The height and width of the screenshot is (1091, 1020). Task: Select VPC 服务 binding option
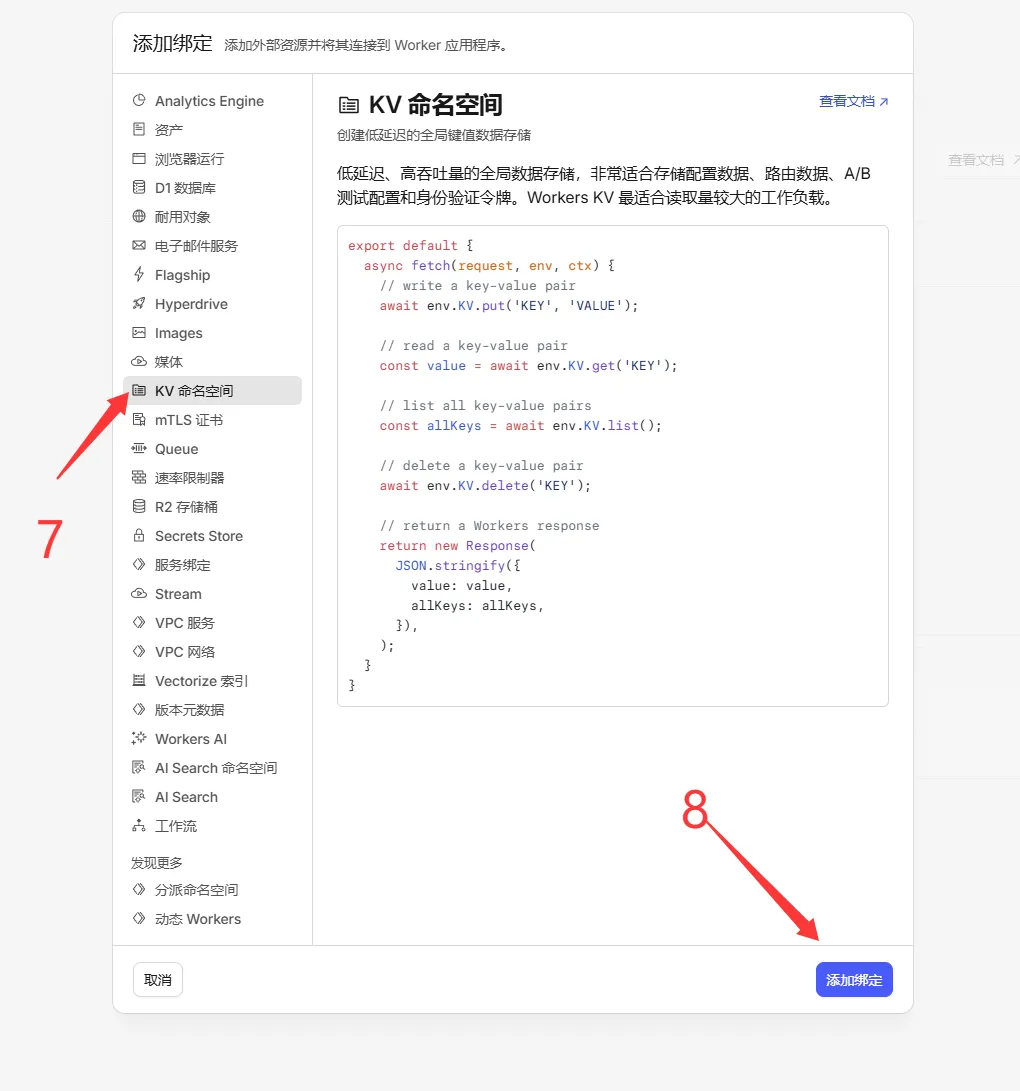coord(212,623)
